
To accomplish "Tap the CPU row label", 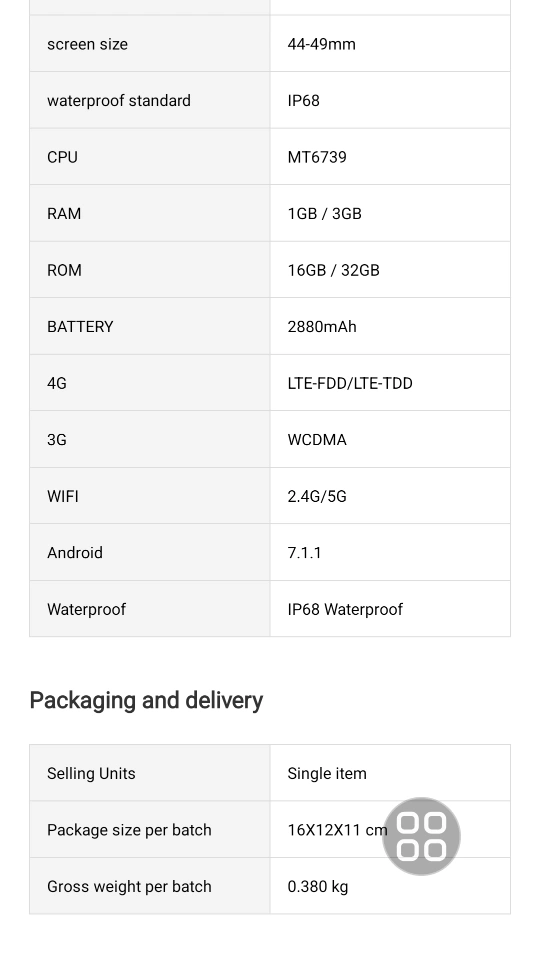I will [63, 157].
